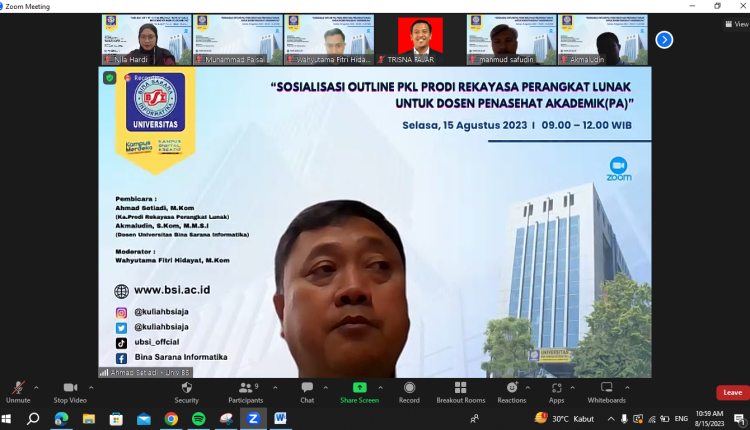Image resolution: width=750 pixels, height=430 pixels.
Task: Open Reactions menu
Action: [x=512, y=392]
